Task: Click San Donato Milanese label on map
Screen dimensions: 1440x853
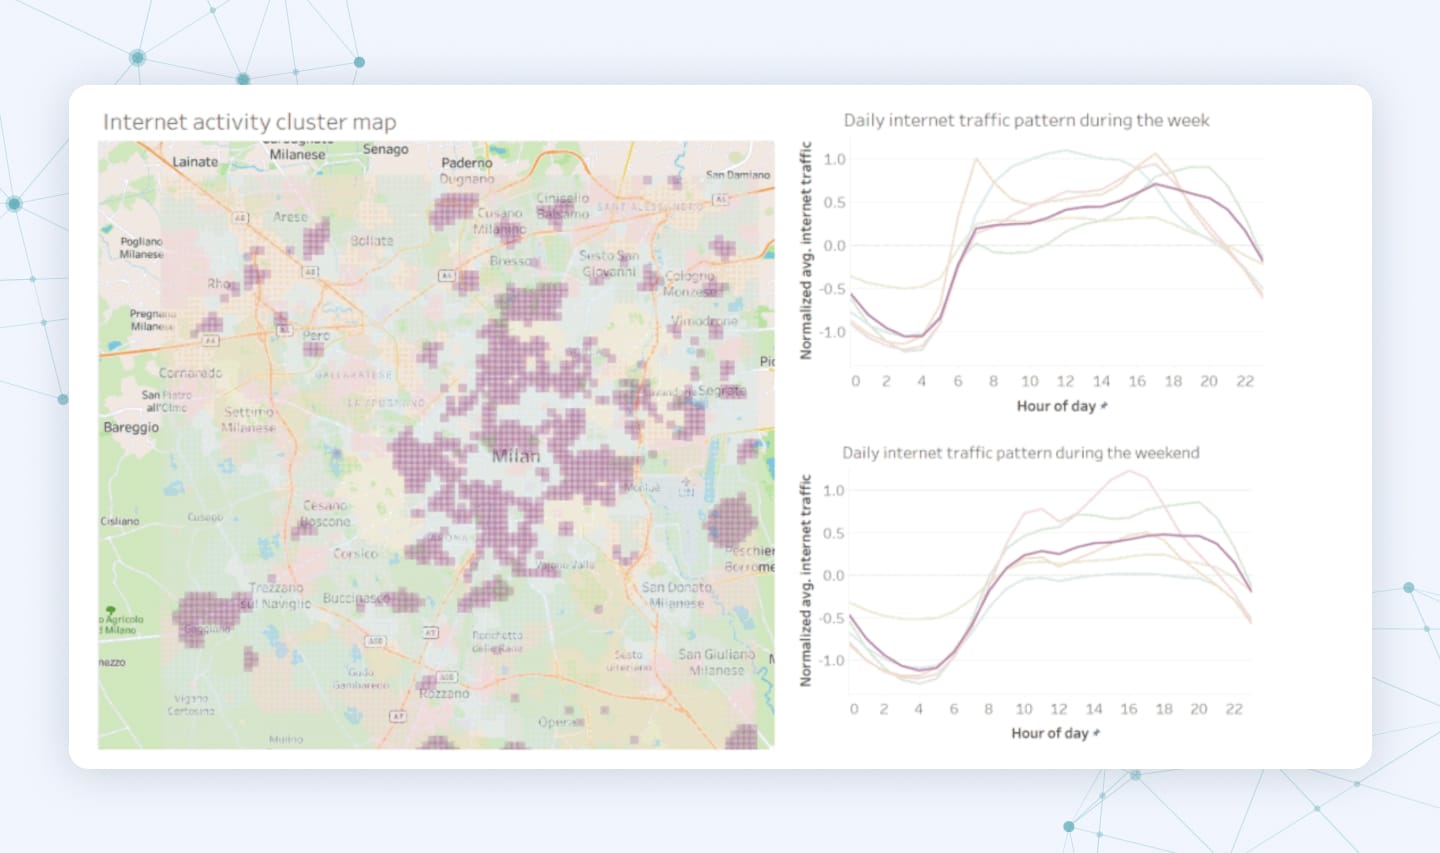Action: (677, 595)
